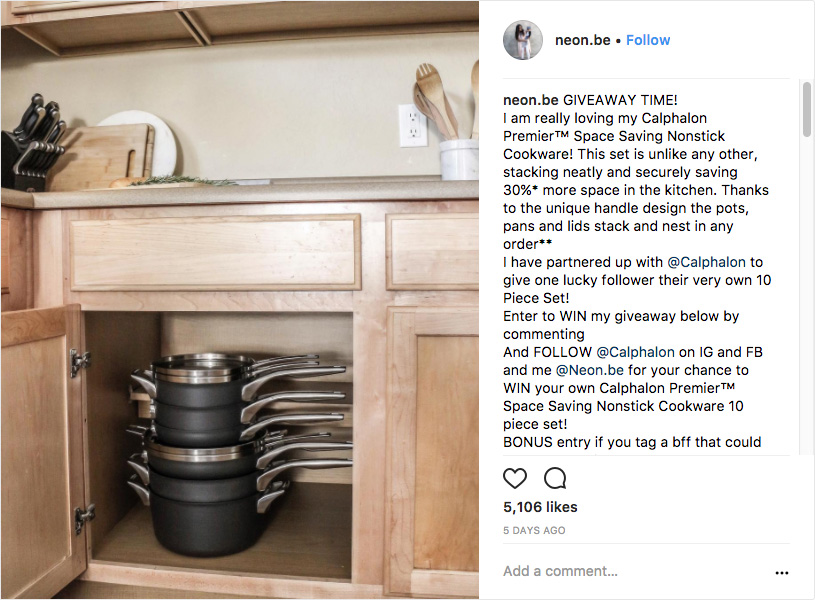Image resolution: width=815 pixels, height=600 pixels.
Task: Click bold neon.be name in caption
Action: 531,100
